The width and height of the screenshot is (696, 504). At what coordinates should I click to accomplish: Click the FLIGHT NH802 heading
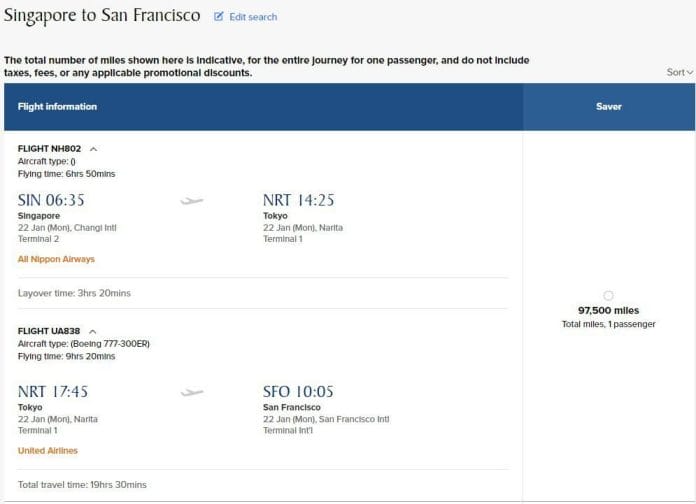[49, 149]
